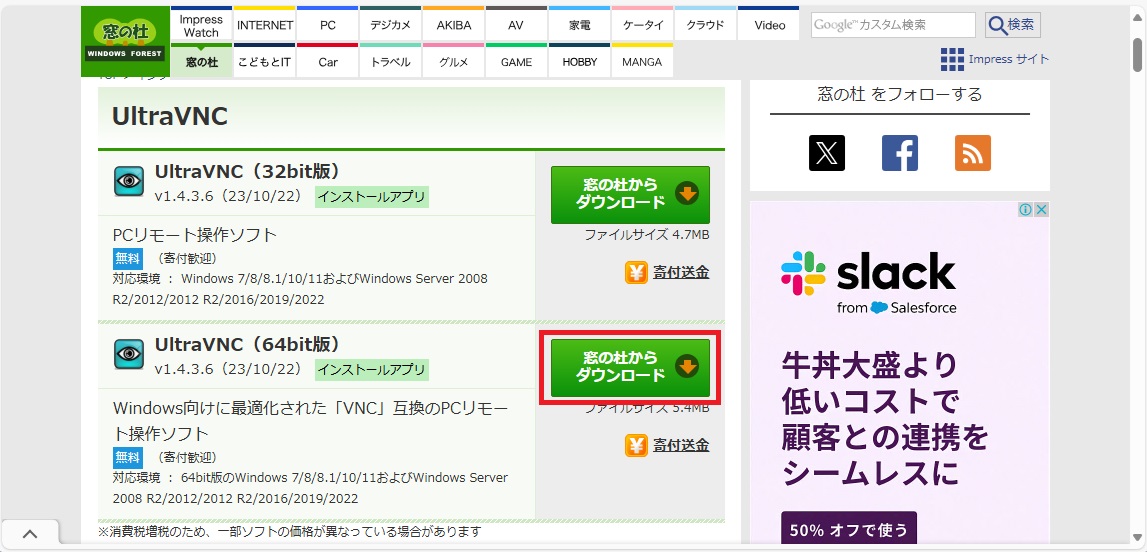Download UltraVNC 32bit版 from 窓の杜
1147x552 pixels.
click(631, 195)
